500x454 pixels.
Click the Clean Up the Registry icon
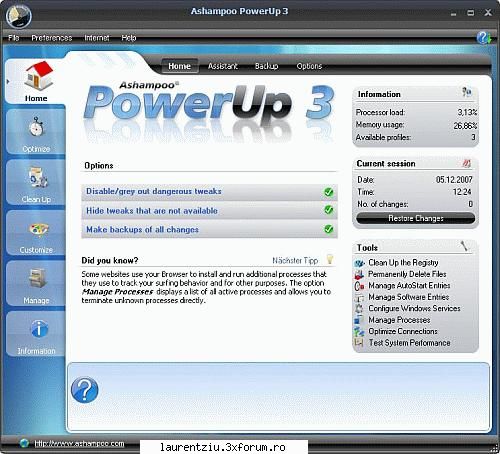(x=359, y=263)
